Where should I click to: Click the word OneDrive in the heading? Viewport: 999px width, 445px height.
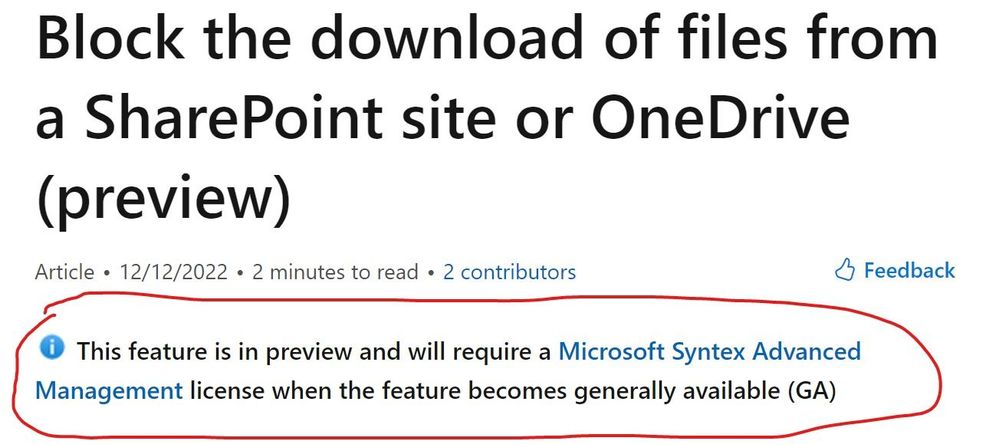[720, 117]
